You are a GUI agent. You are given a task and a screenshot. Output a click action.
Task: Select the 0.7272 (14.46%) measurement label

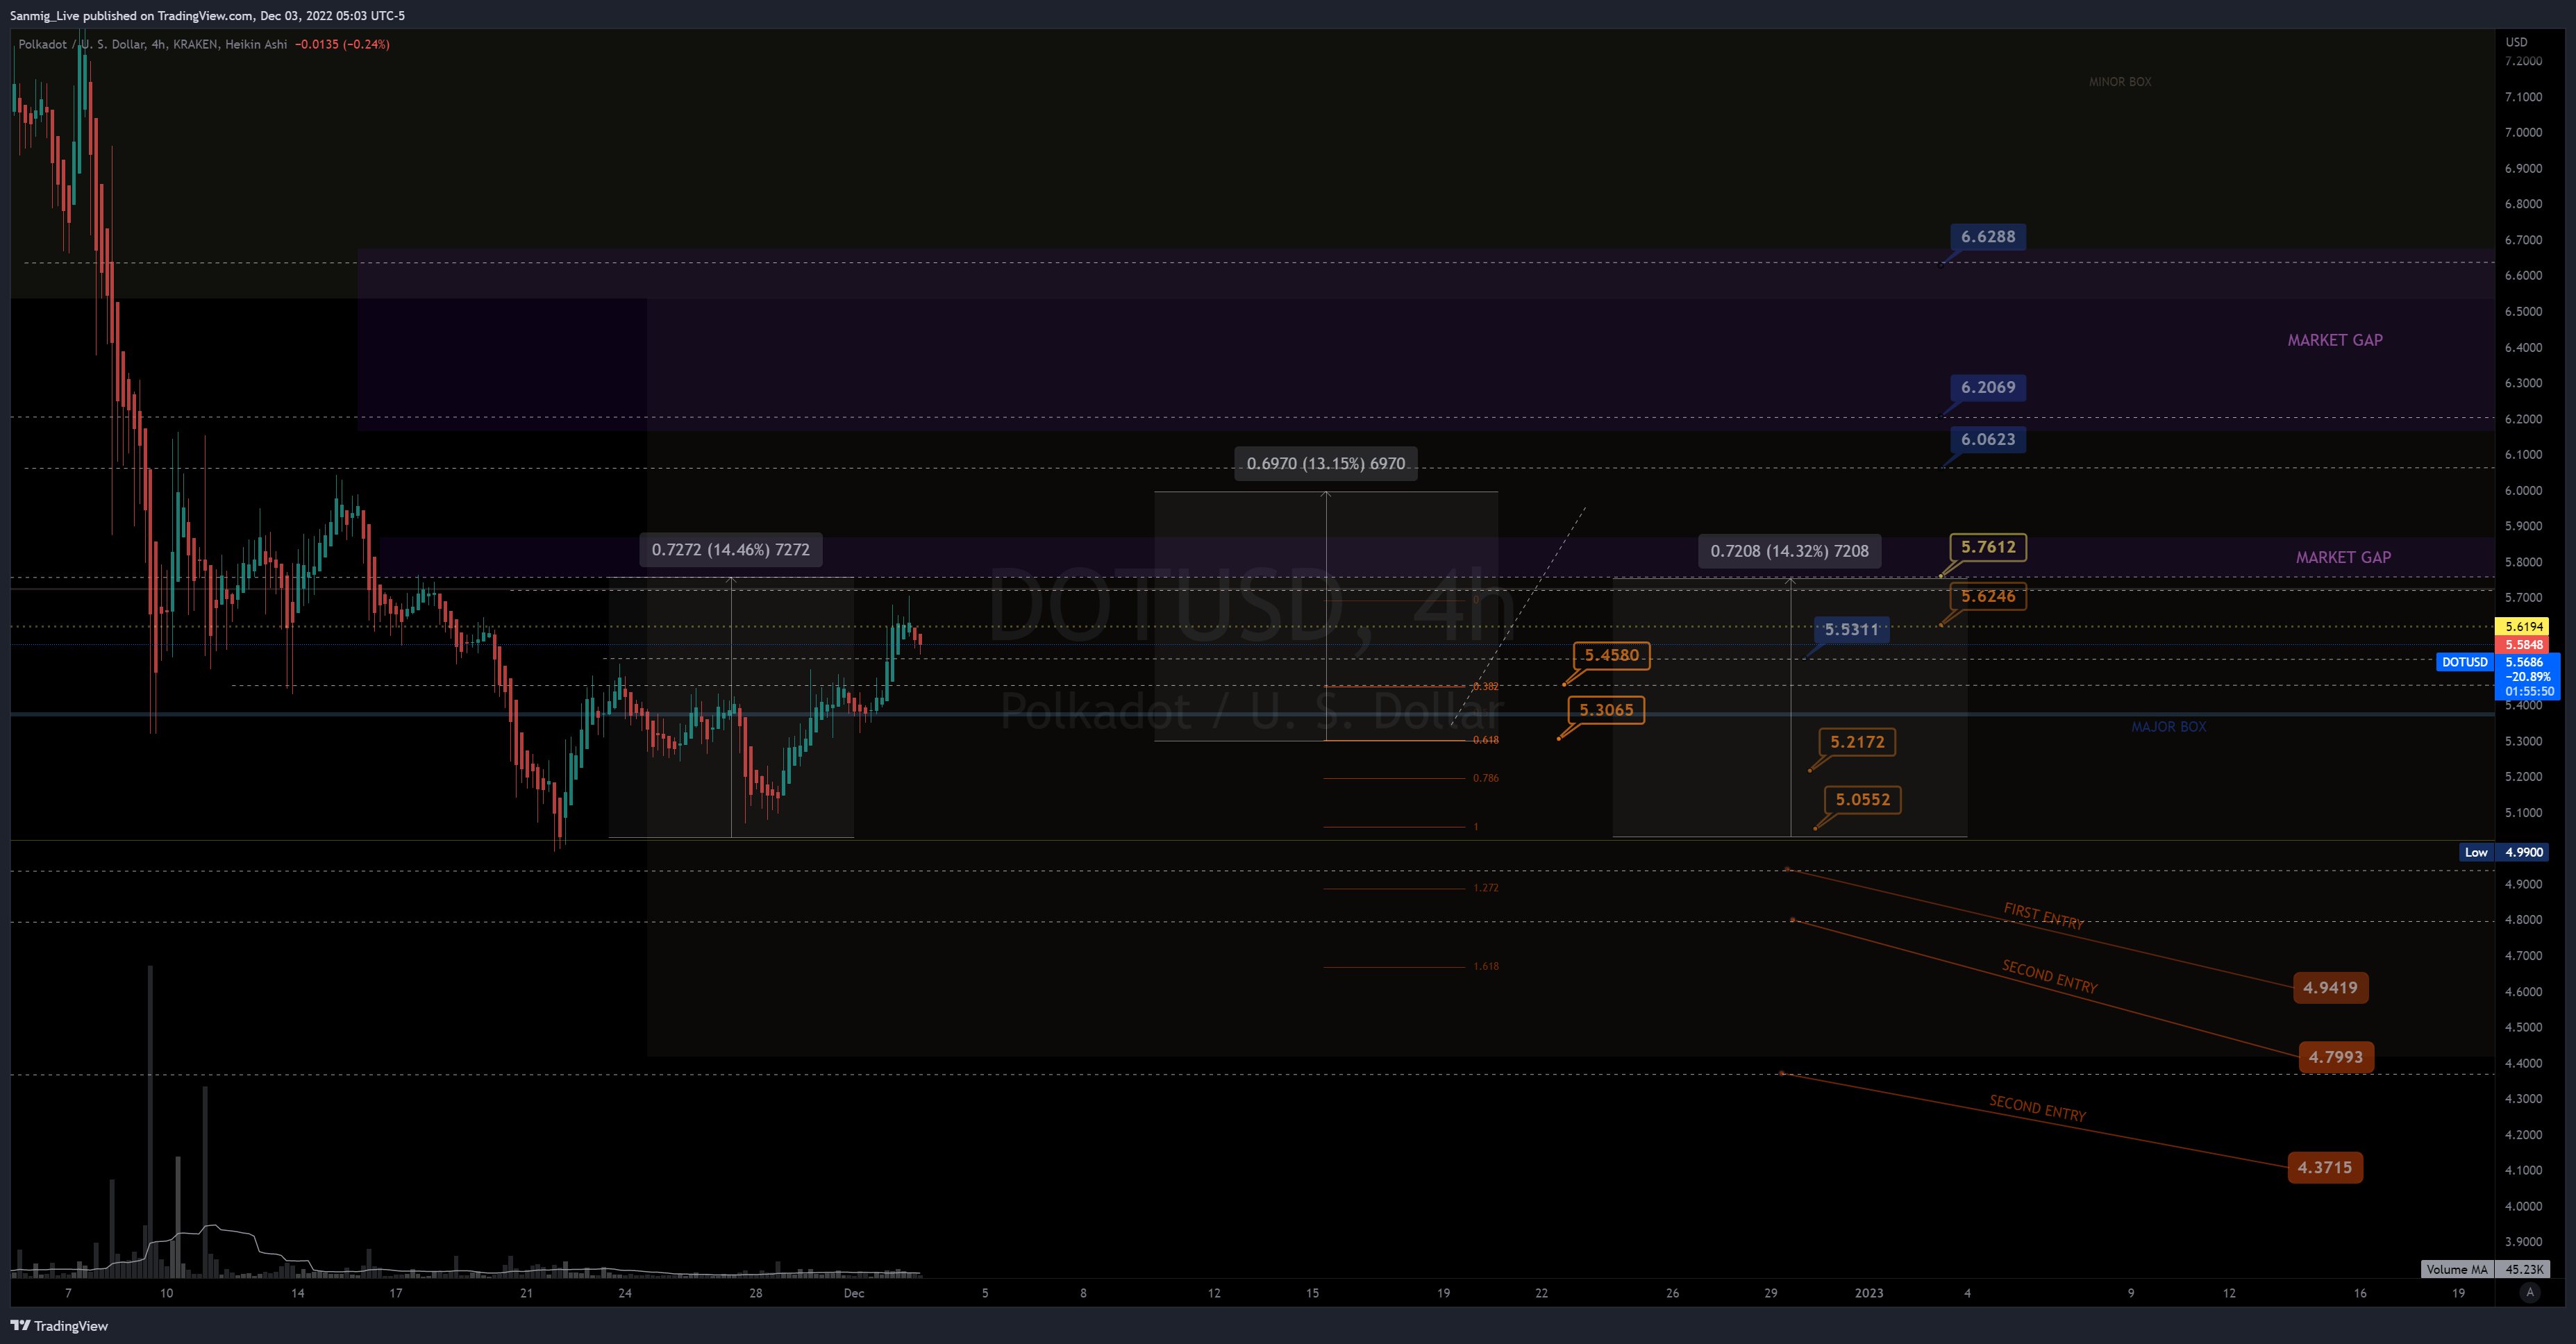point(730,549)
